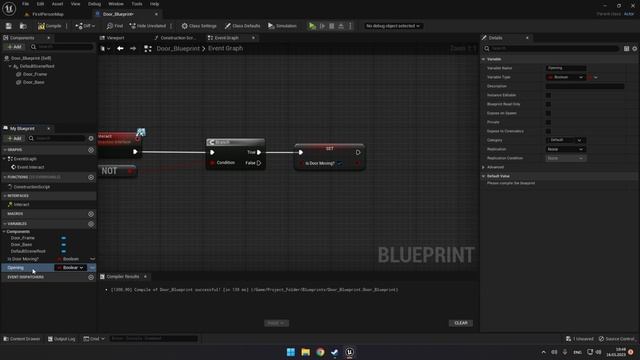The height and width of the screenshot is (360, 640).
Task: Open the Tools menu
Action: tap(137, 4)
